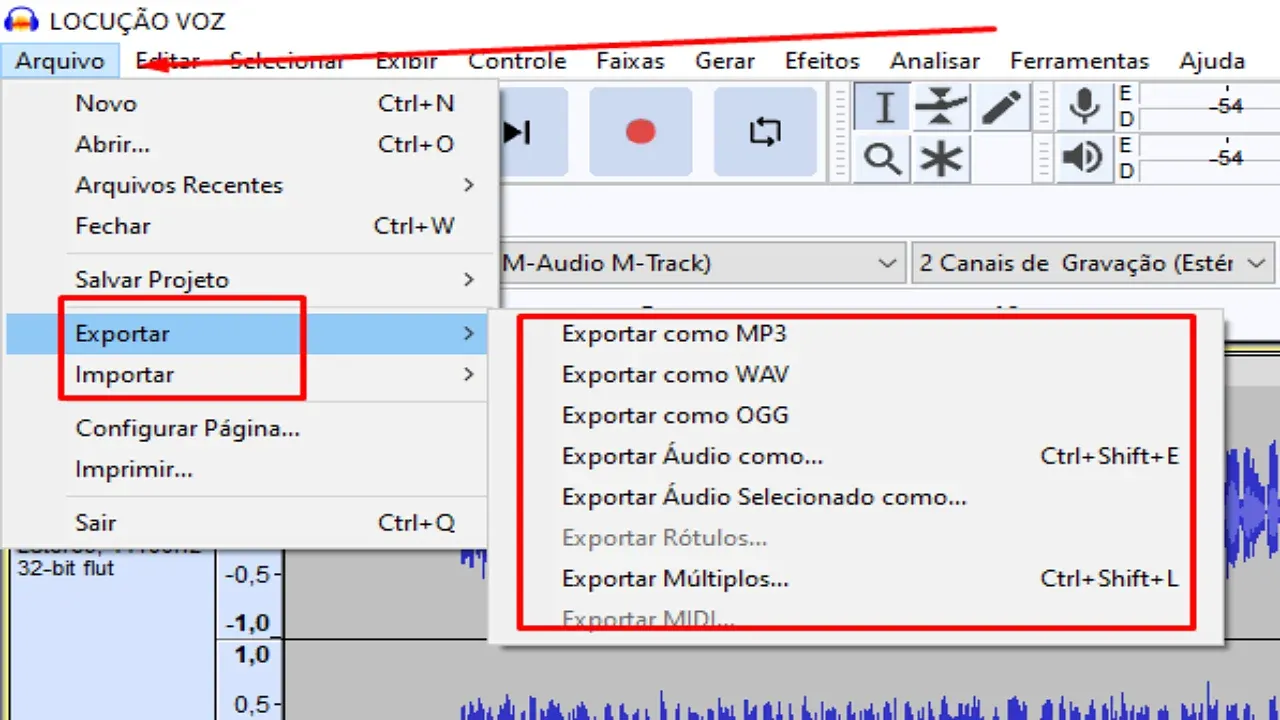Open the Efeitos menu
Viewport: 1280px width, 720px height.
click(x=822, y=61)
